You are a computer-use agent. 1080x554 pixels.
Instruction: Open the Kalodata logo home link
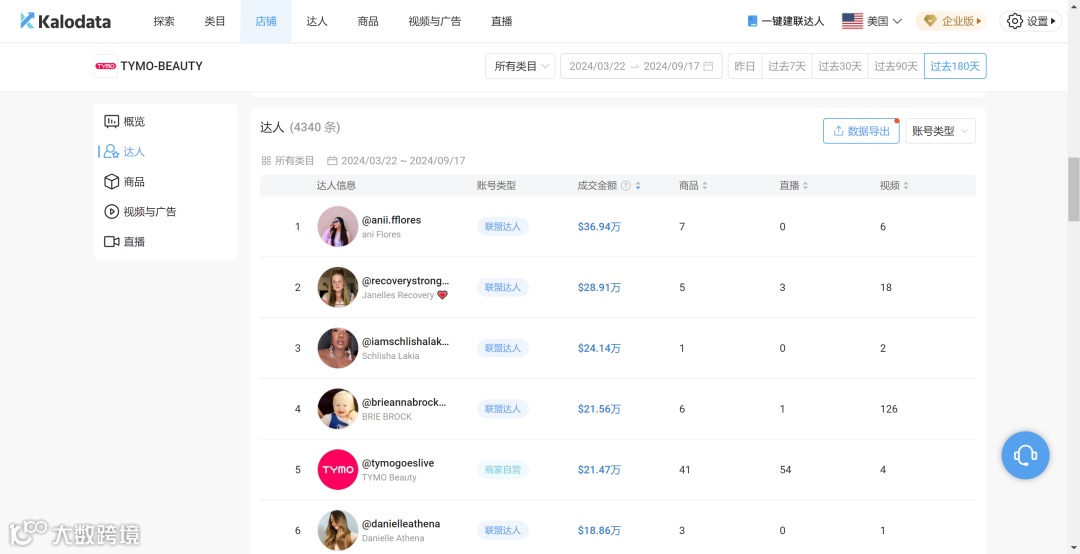tap(65, 21)
